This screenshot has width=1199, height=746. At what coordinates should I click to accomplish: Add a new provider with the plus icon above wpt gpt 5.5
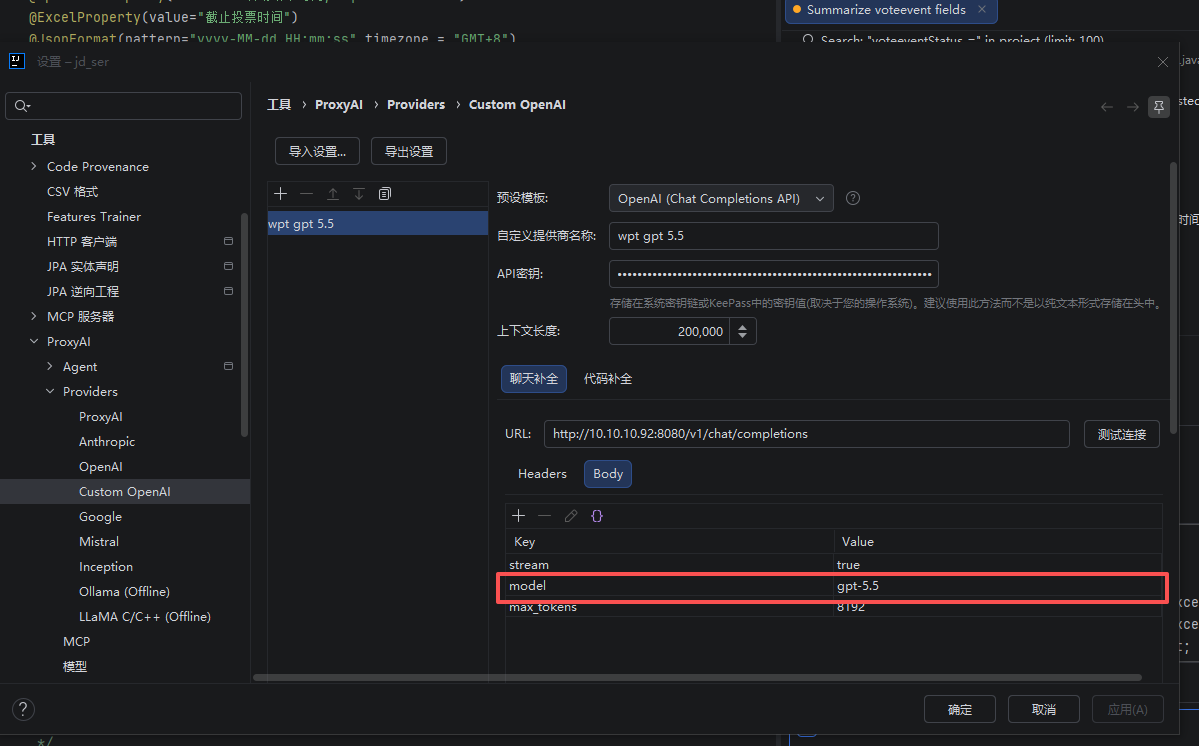[x=281, y=194]
